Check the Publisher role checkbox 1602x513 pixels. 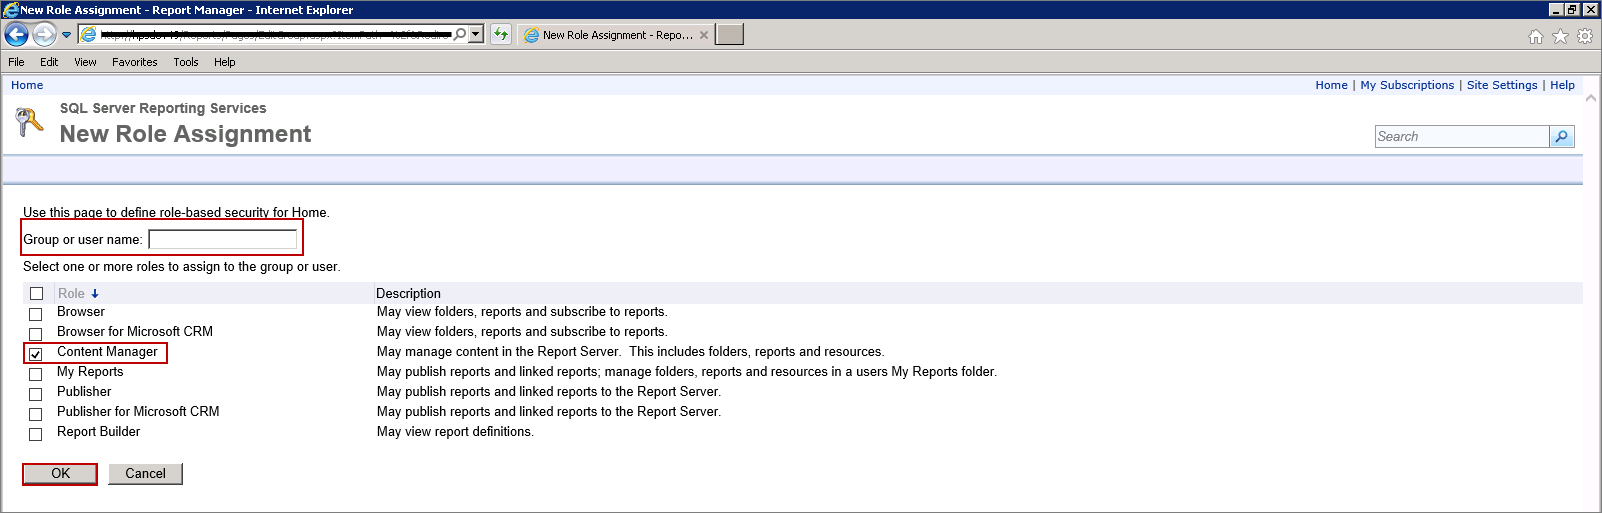click(x=36, y=394)
